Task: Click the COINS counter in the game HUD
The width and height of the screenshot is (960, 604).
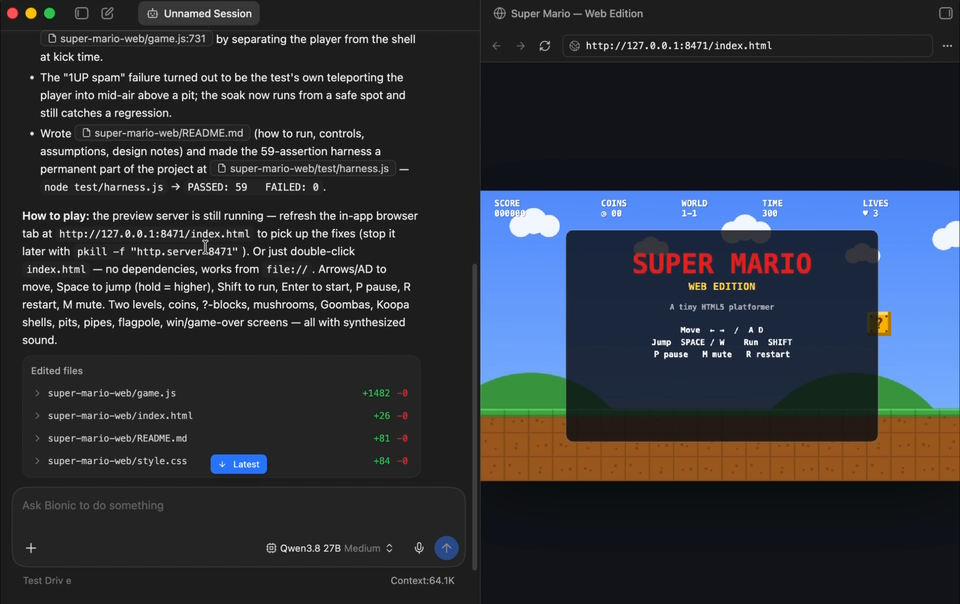Action: coord(613,208)
